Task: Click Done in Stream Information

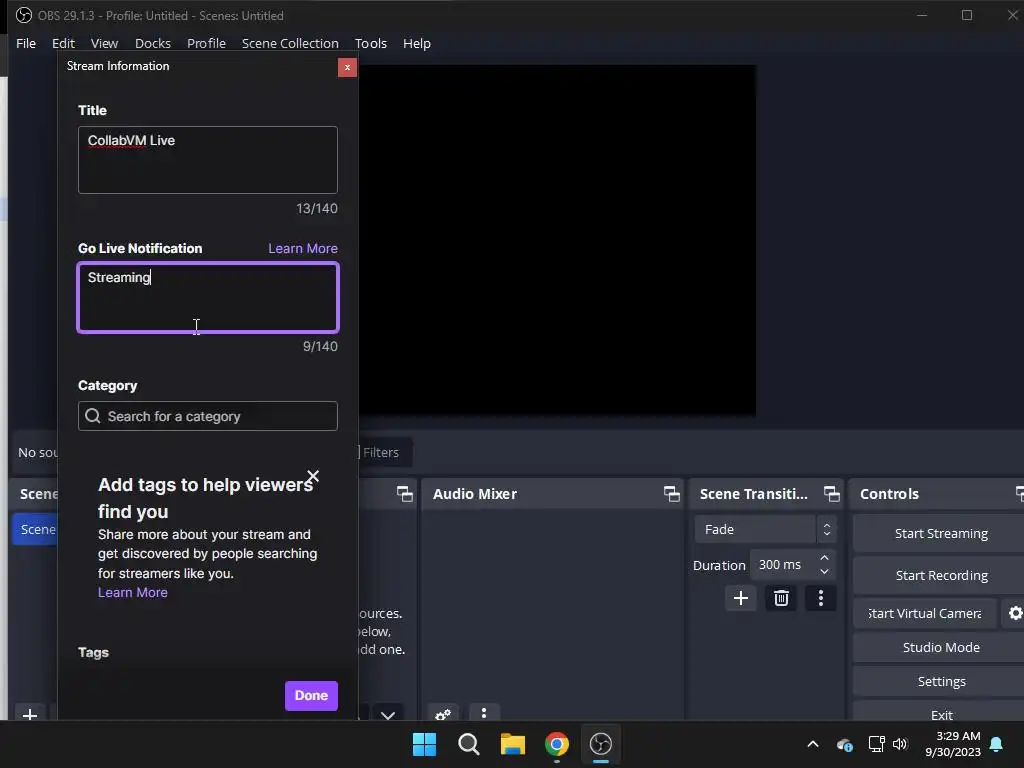Action: click(311, 696)
